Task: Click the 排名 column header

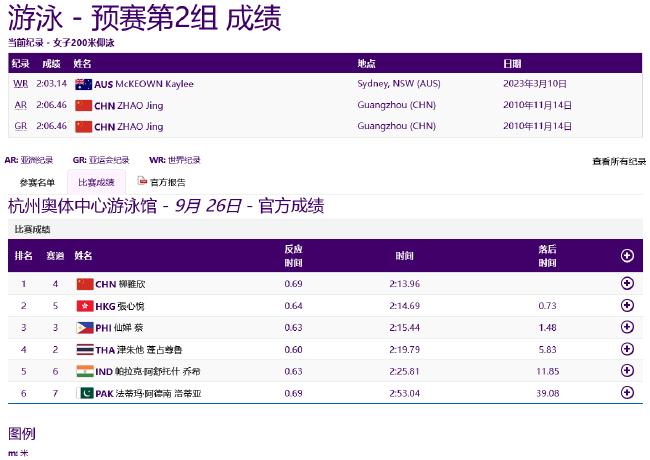Action: tap(24, 256)
